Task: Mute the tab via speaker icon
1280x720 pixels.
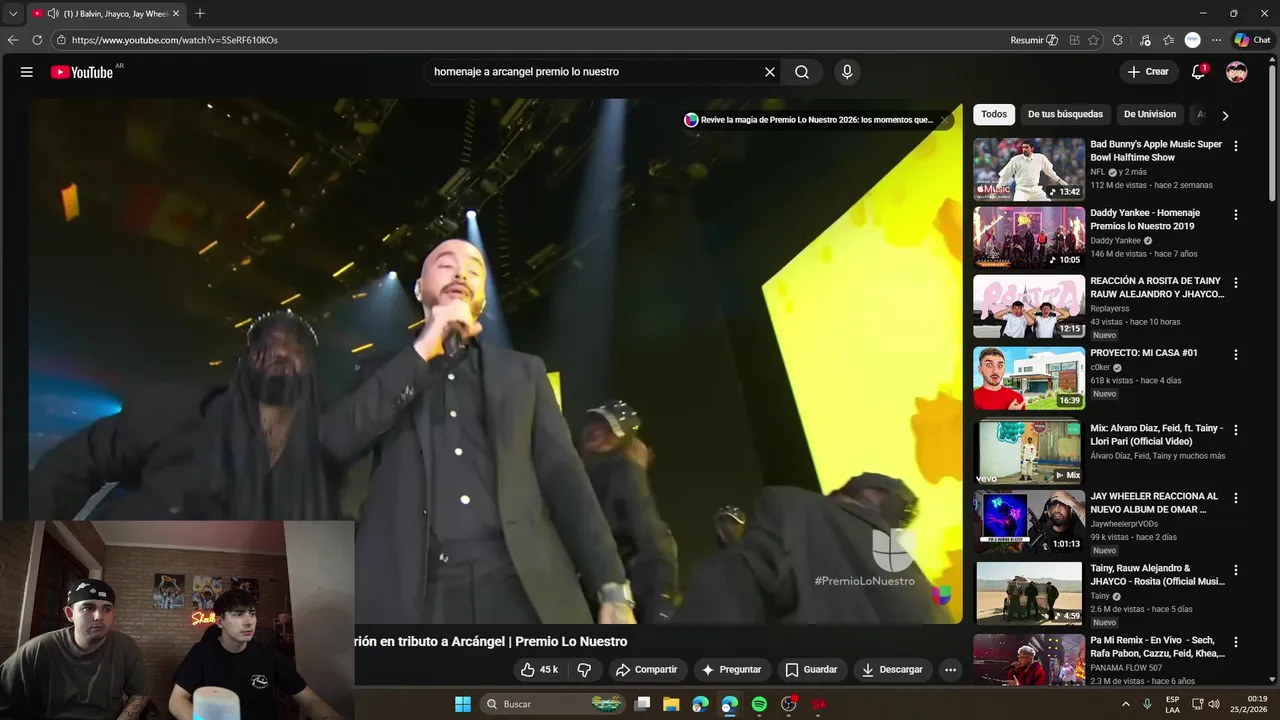Action: point(53,14)
